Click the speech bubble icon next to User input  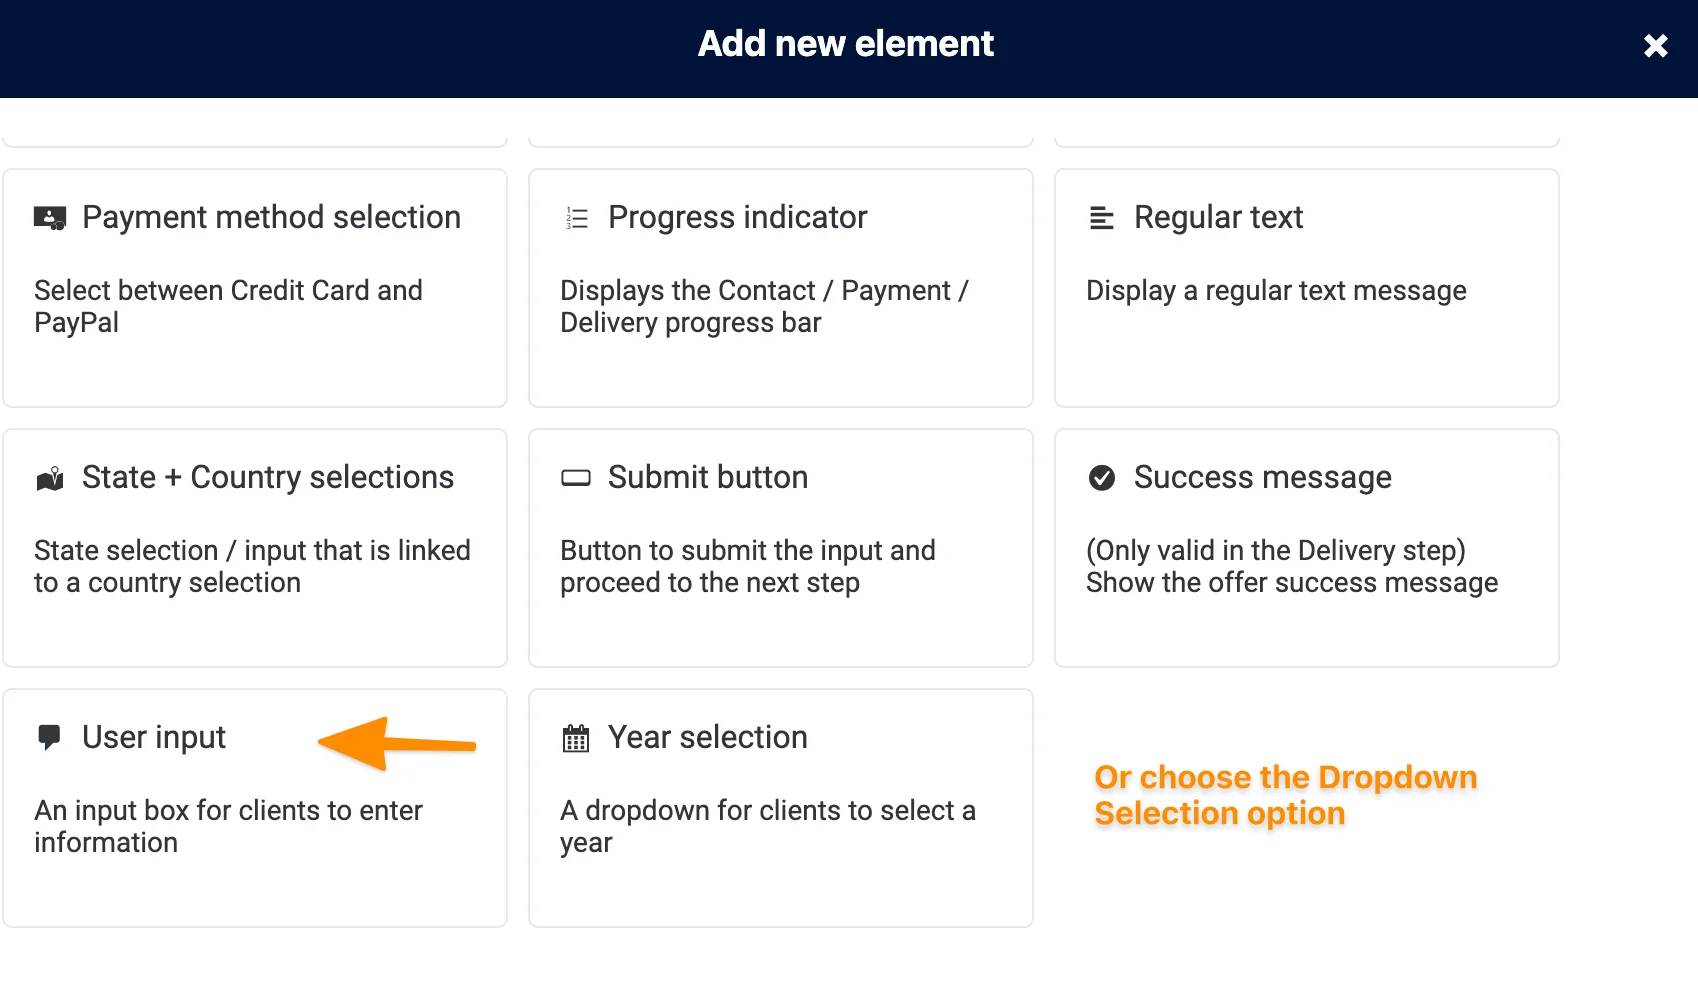tap(48, 738)
